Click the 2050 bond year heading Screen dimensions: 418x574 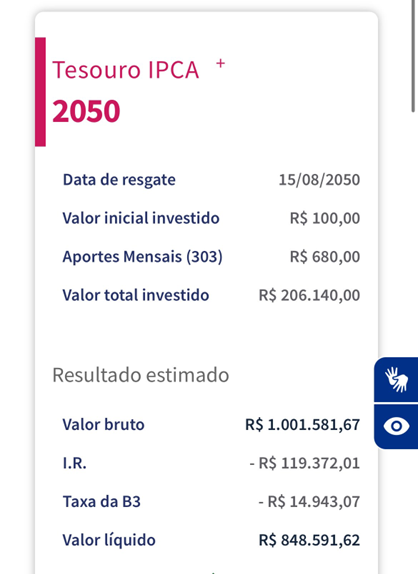(86, 111)
